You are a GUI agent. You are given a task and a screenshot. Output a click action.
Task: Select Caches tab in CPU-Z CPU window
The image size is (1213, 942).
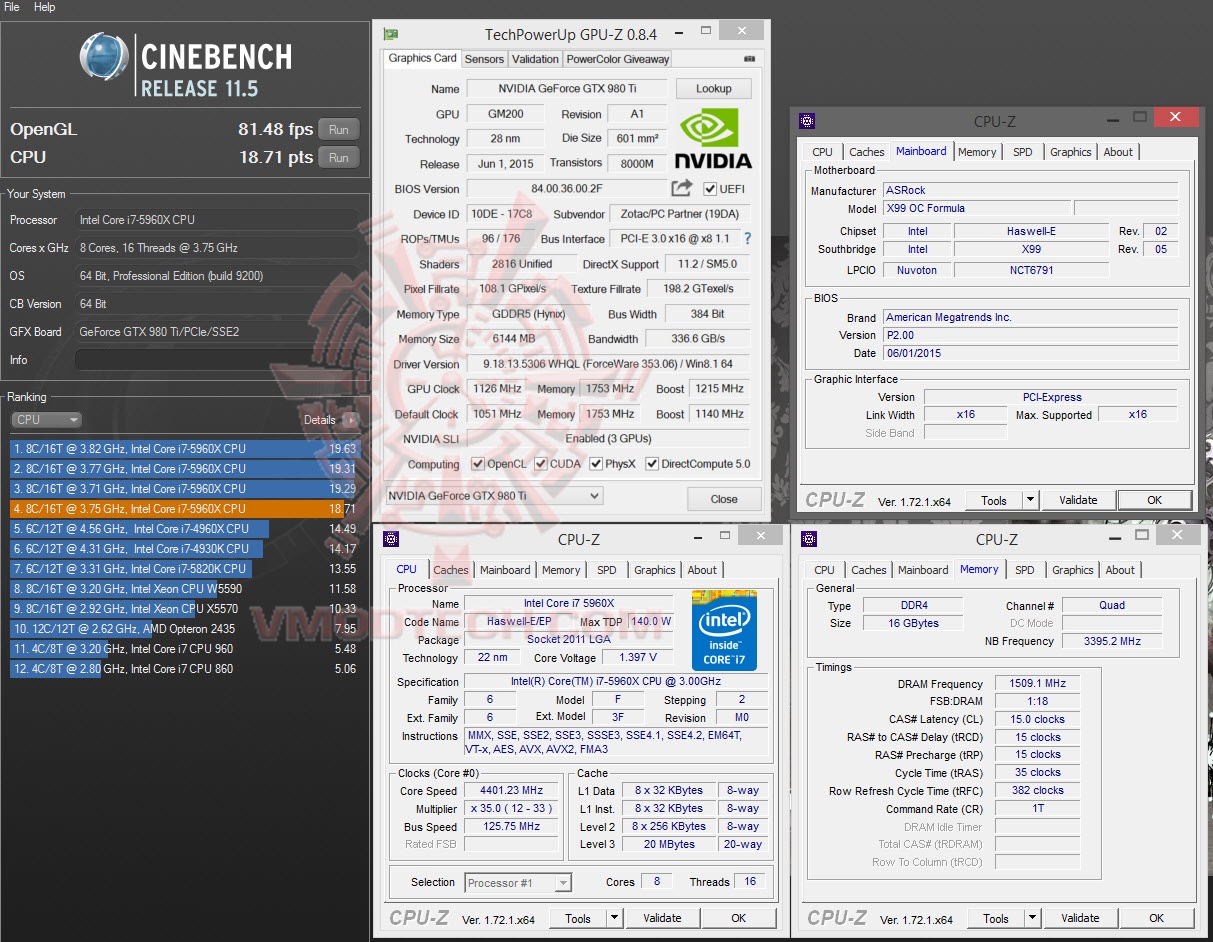tap(451, 570)
